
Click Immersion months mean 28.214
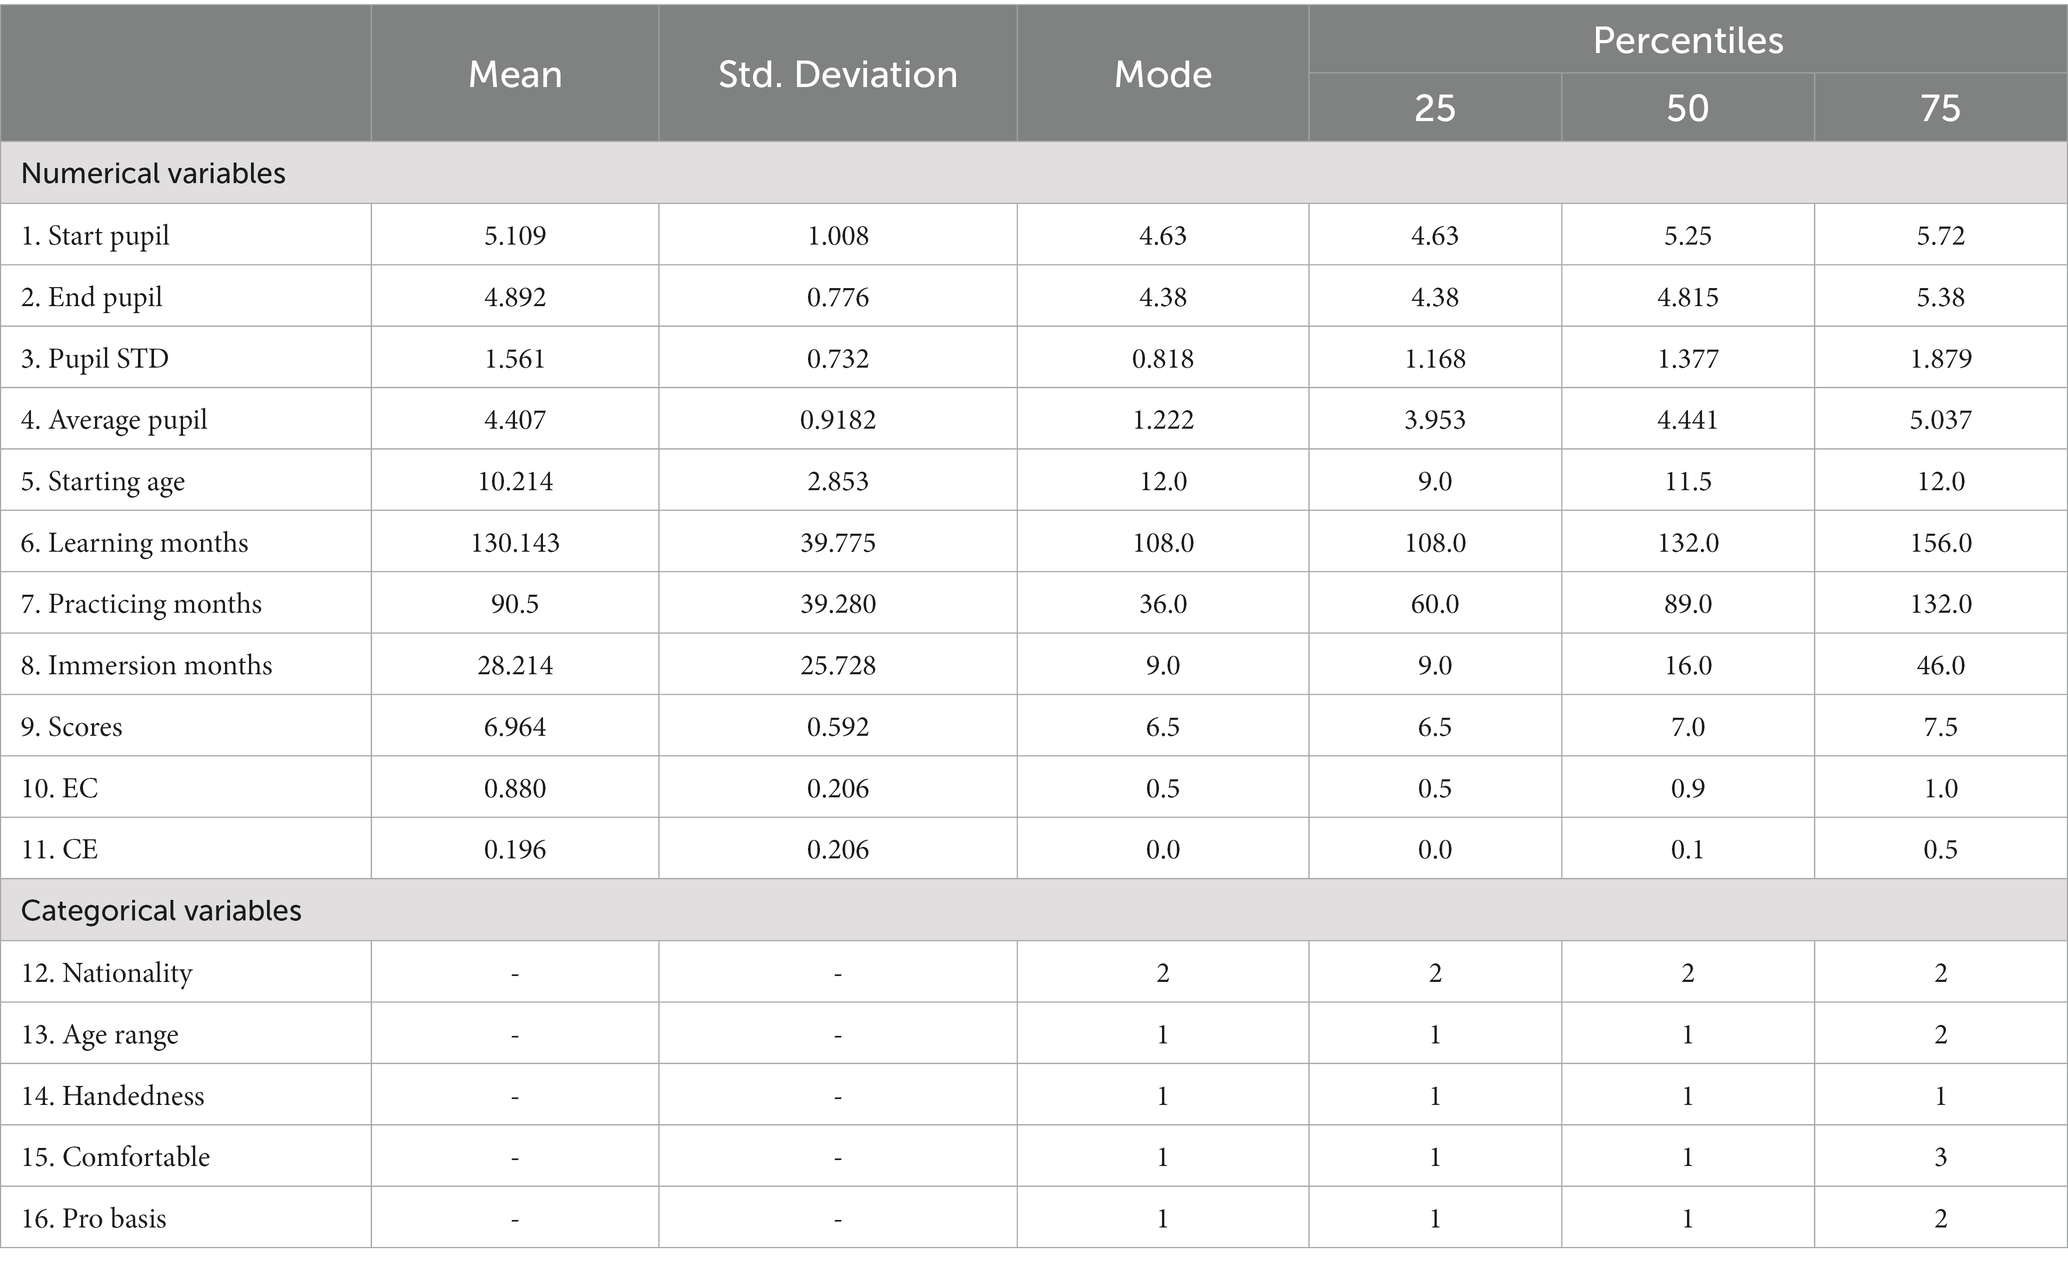[x=515, y=666]
